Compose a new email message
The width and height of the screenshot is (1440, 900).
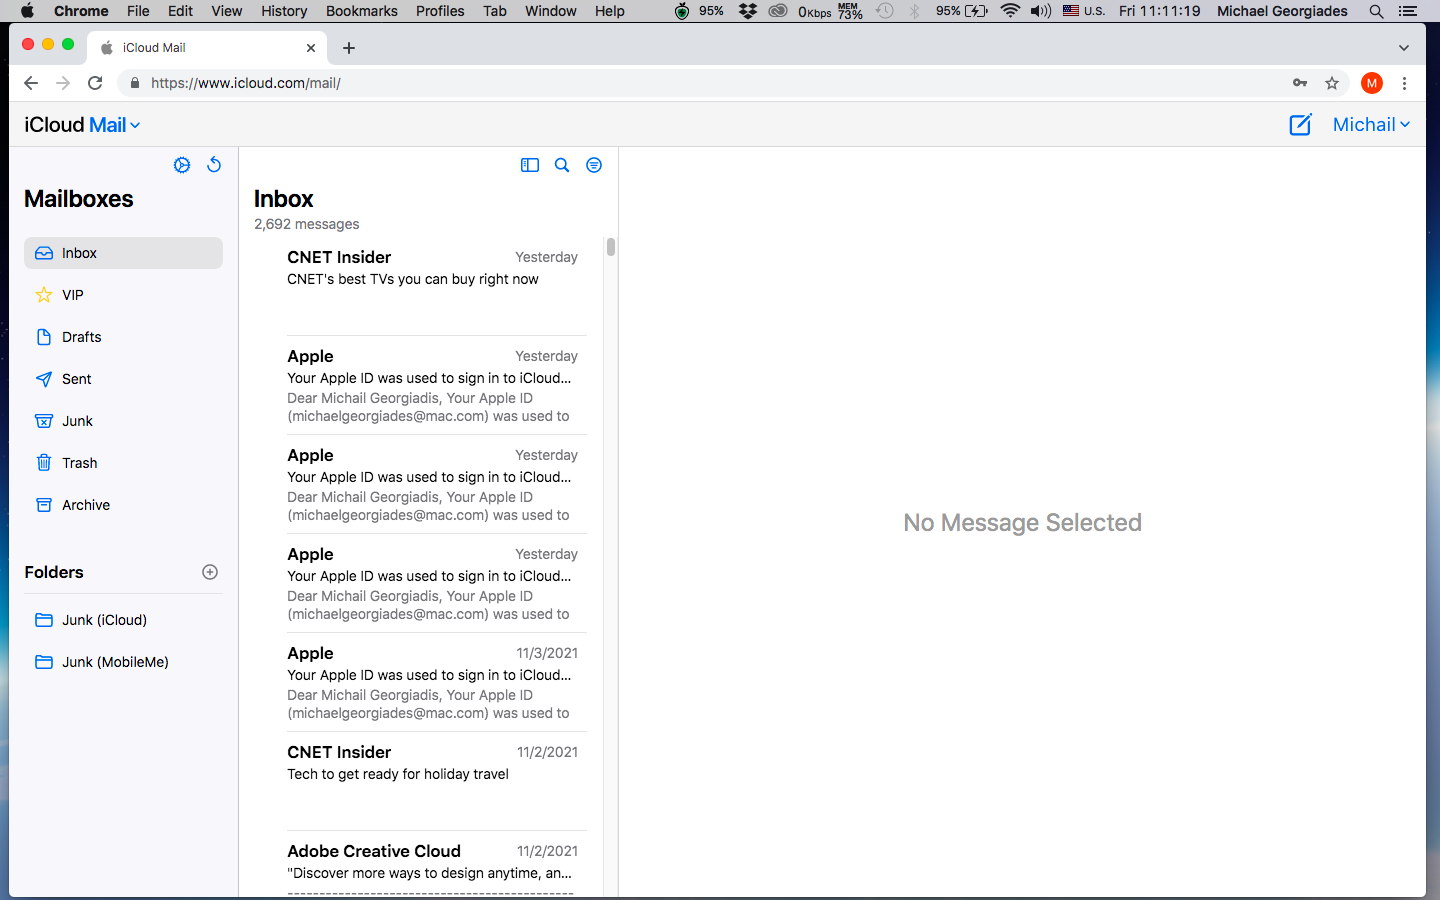(1300, 125)
